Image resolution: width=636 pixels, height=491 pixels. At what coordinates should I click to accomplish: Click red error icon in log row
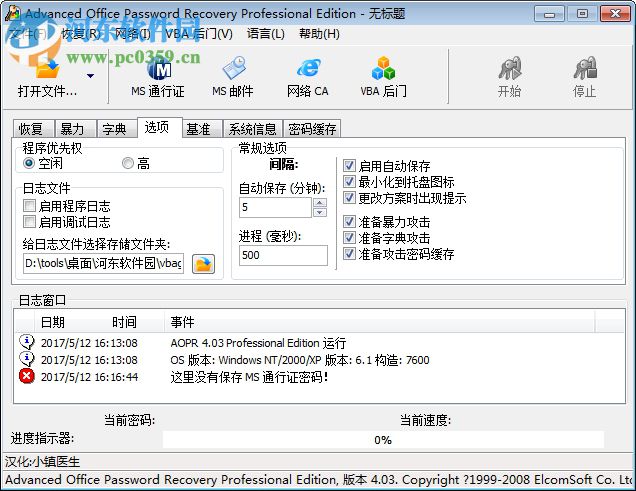27,376
